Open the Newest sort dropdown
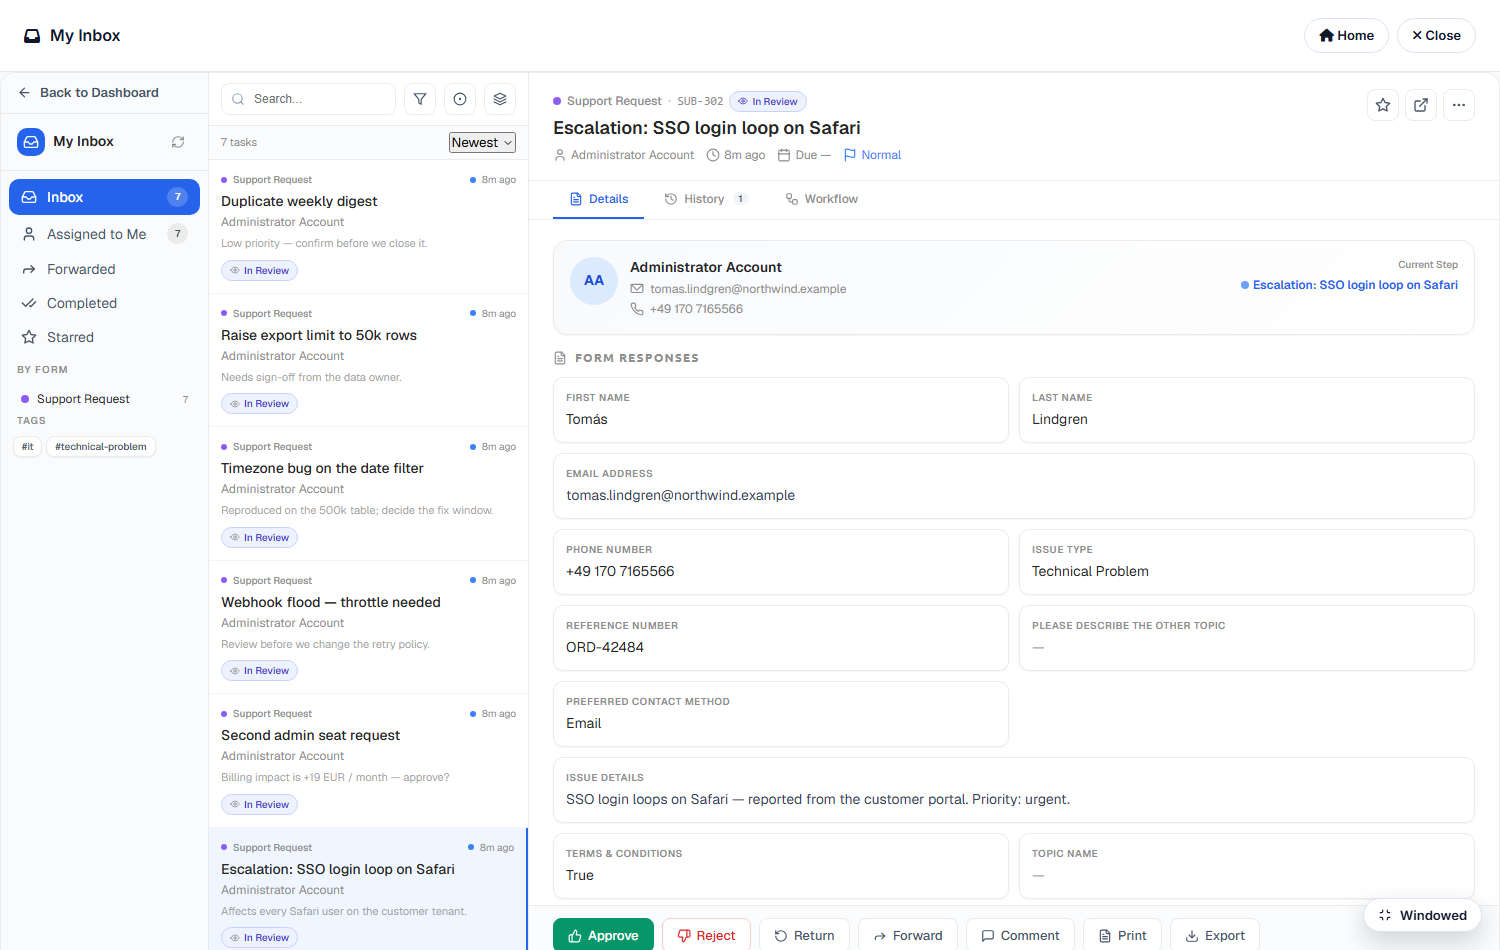The image size is (1500, 950). coord(482,143)
